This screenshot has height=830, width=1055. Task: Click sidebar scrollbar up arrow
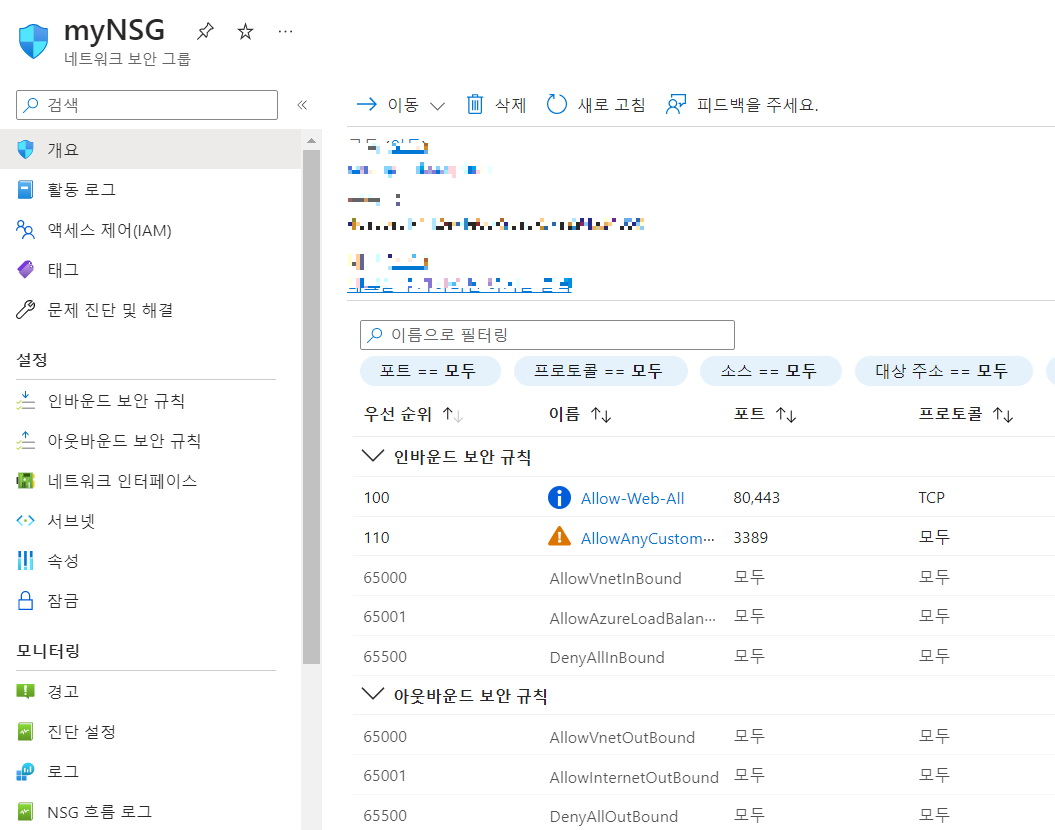[312, 141]
